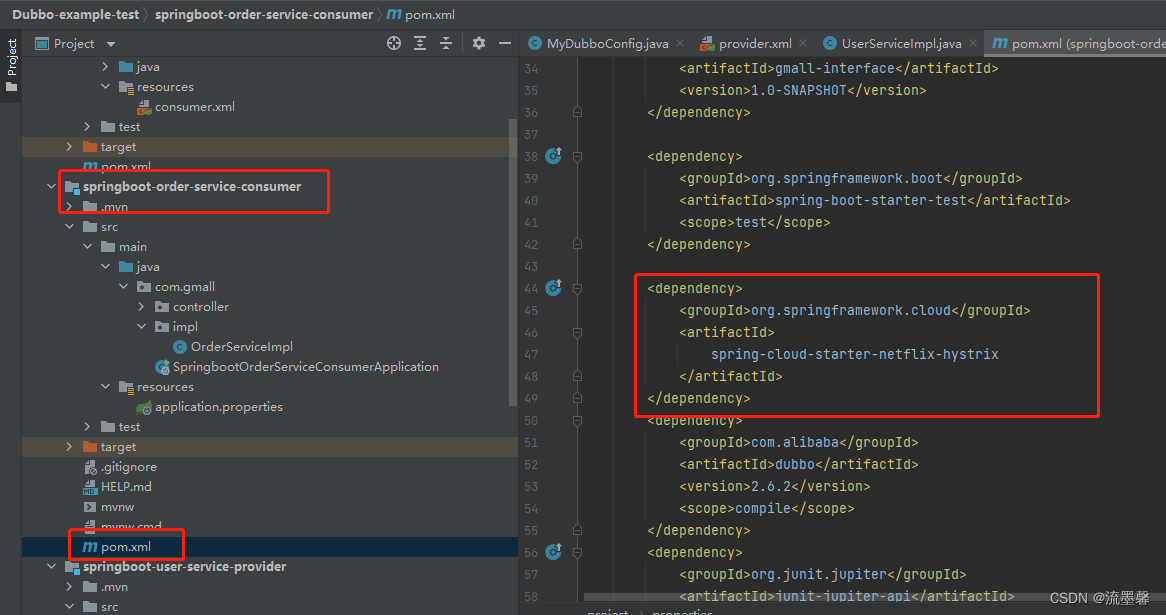Screen dimensions: 1166x615
Task: Select controller package folder
Action: 201,306
